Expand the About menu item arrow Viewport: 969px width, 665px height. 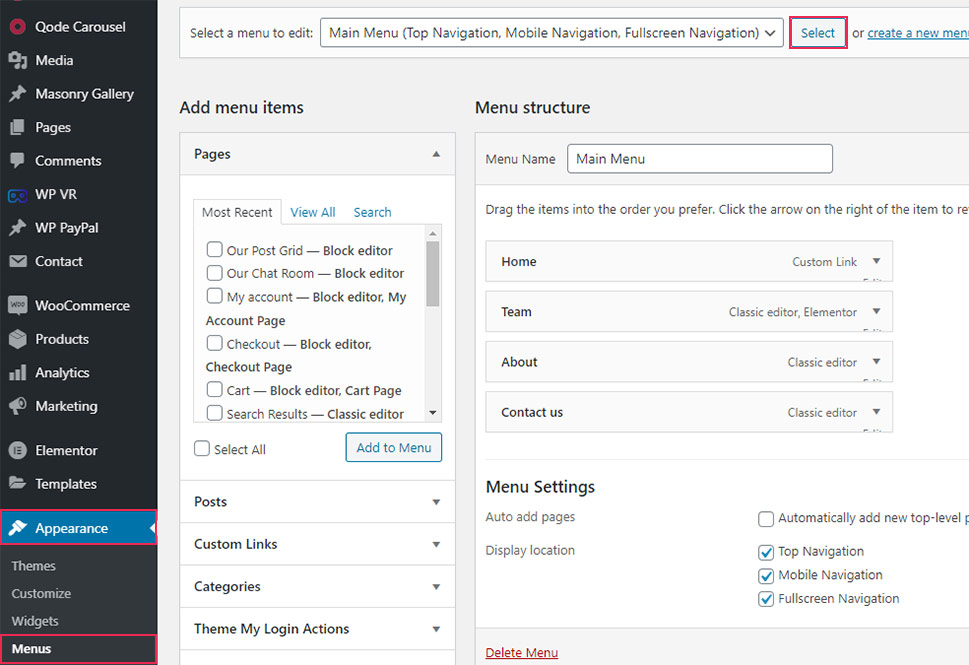876,361
